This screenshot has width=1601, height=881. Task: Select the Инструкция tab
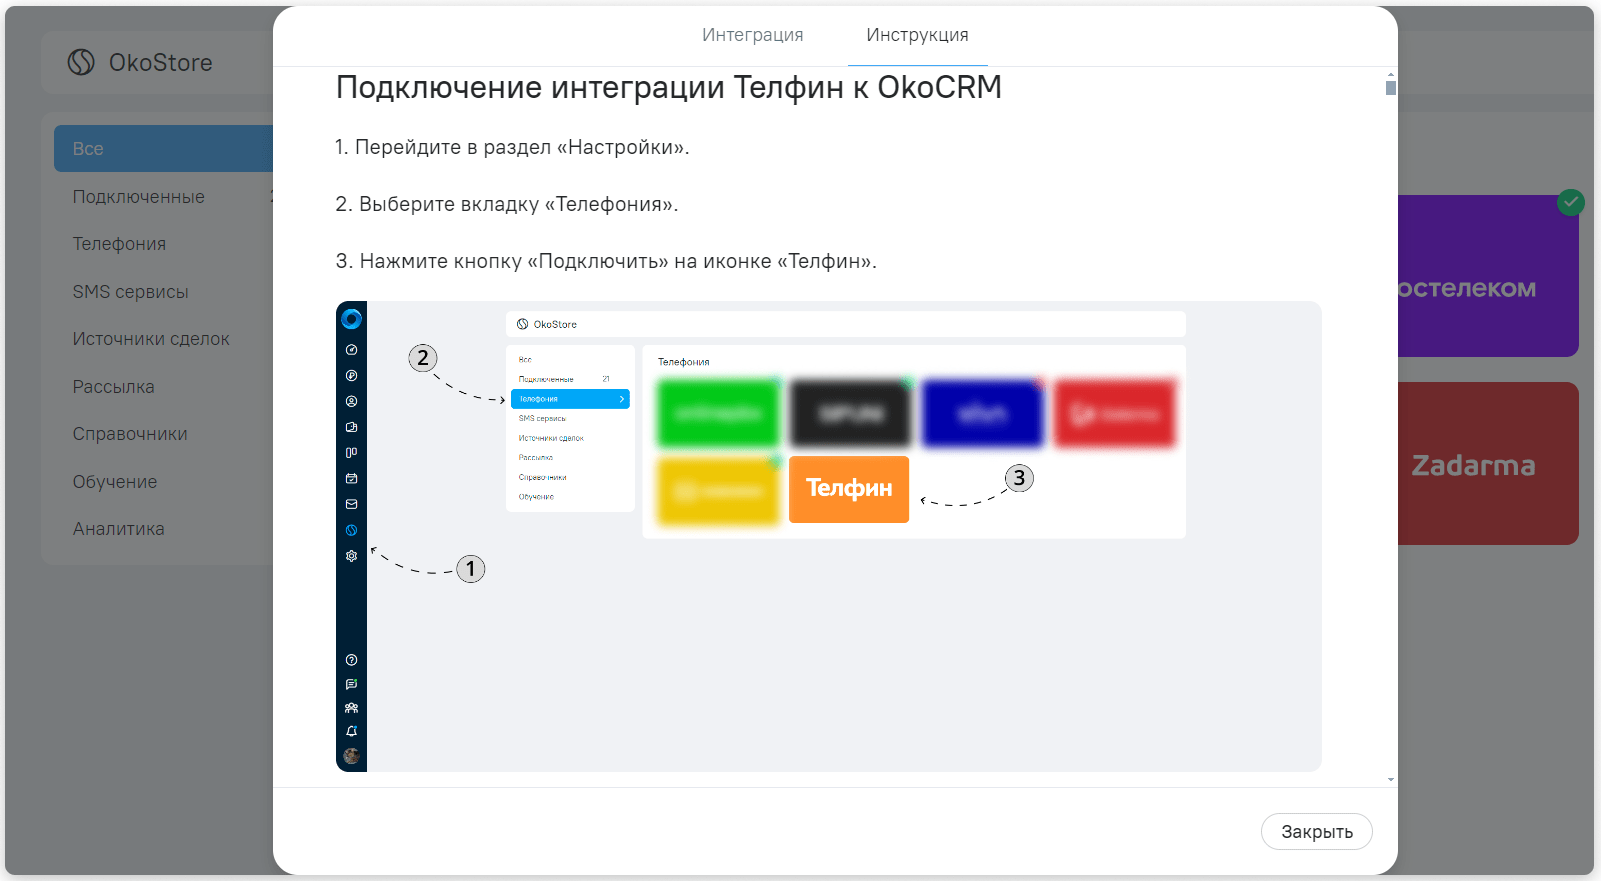[917, 35]
